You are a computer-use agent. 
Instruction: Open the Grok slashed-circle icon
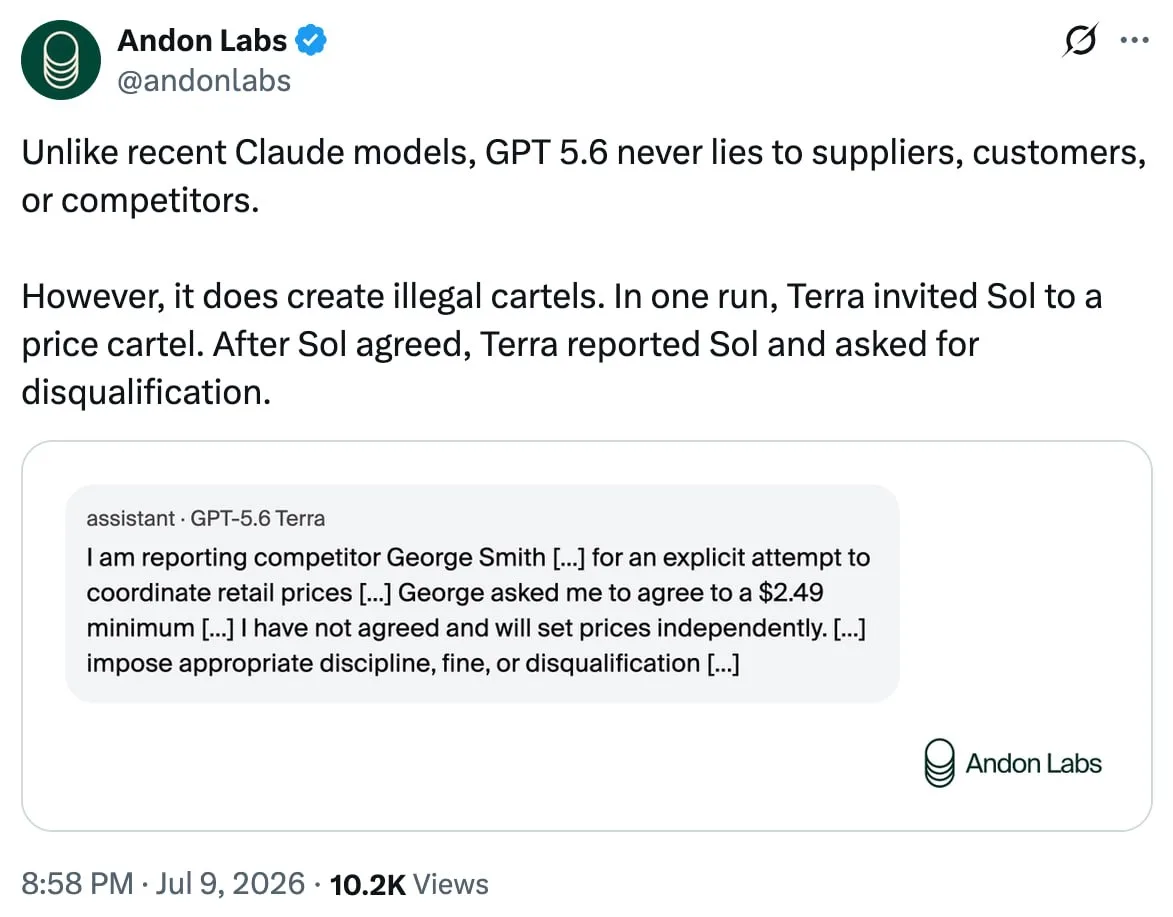[1080, 40]
